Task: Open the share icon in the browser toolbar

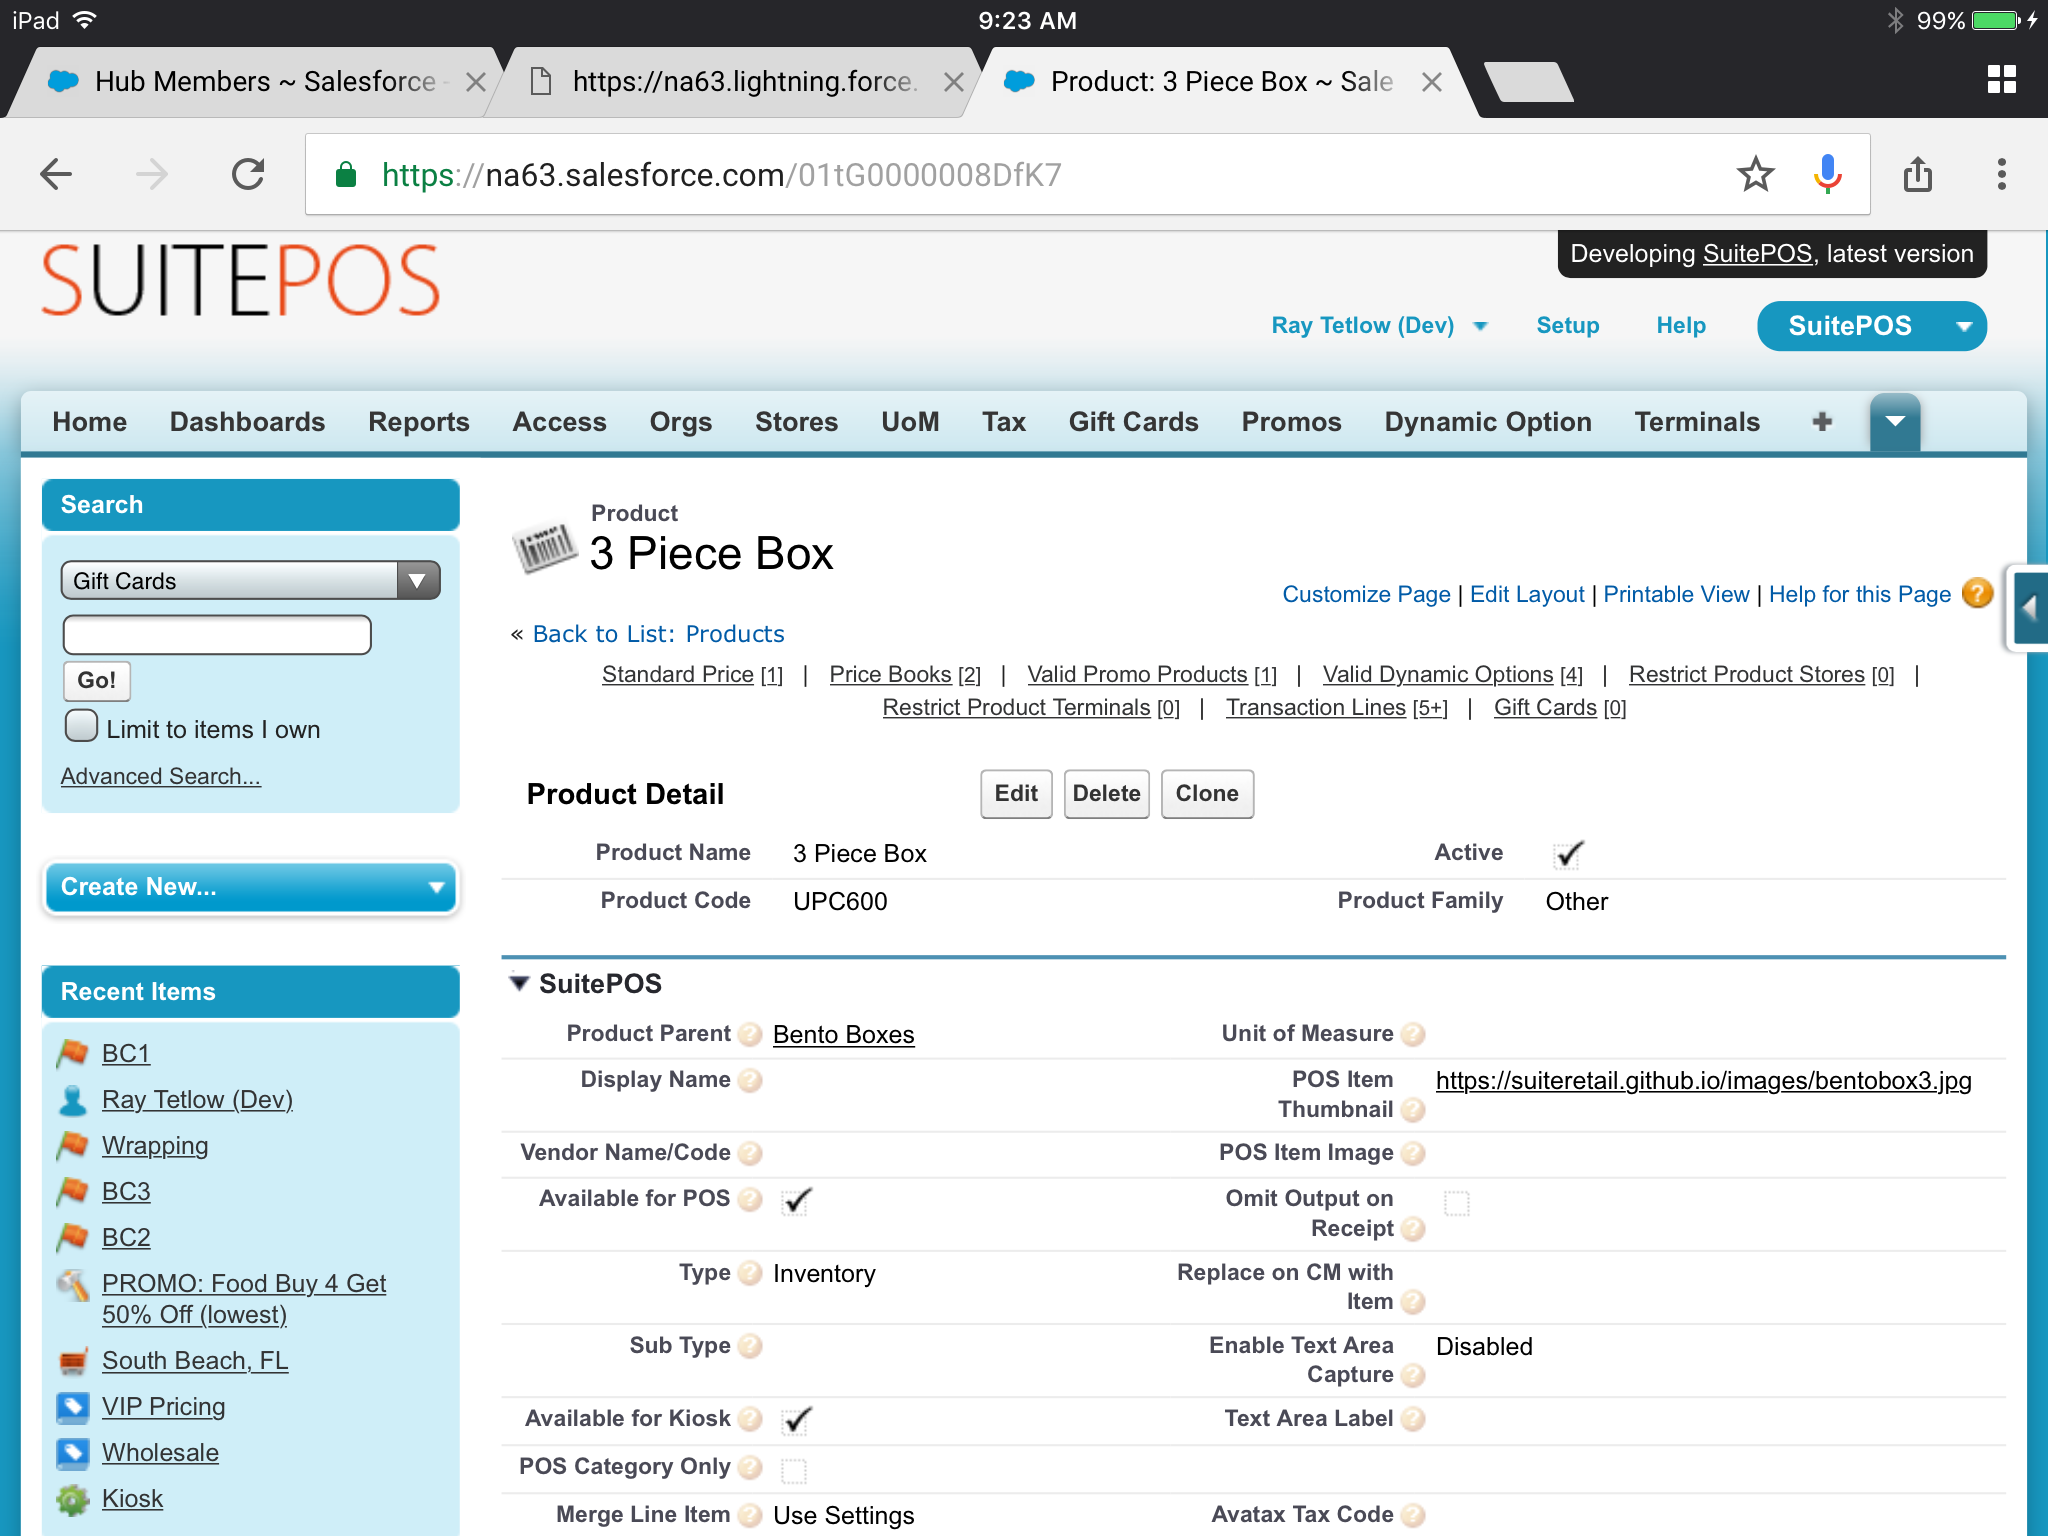Action: 1917,174
